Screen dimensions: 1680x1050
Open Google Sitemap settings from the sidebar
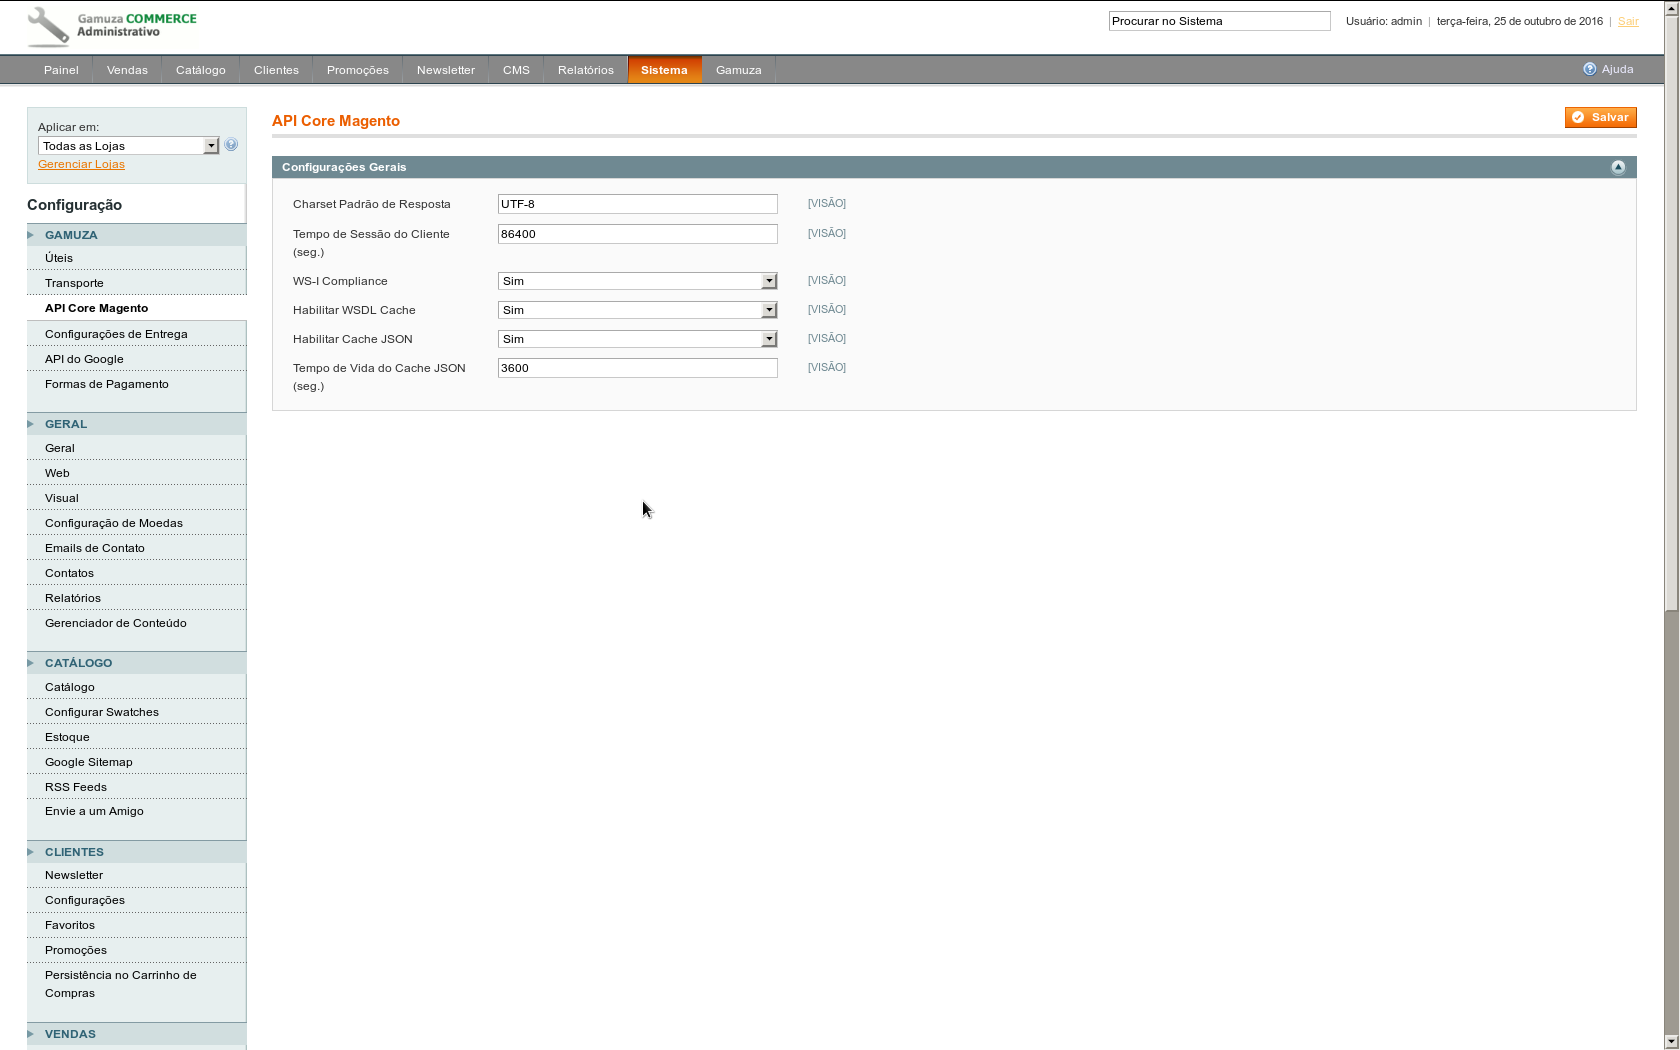coord(88,761)
